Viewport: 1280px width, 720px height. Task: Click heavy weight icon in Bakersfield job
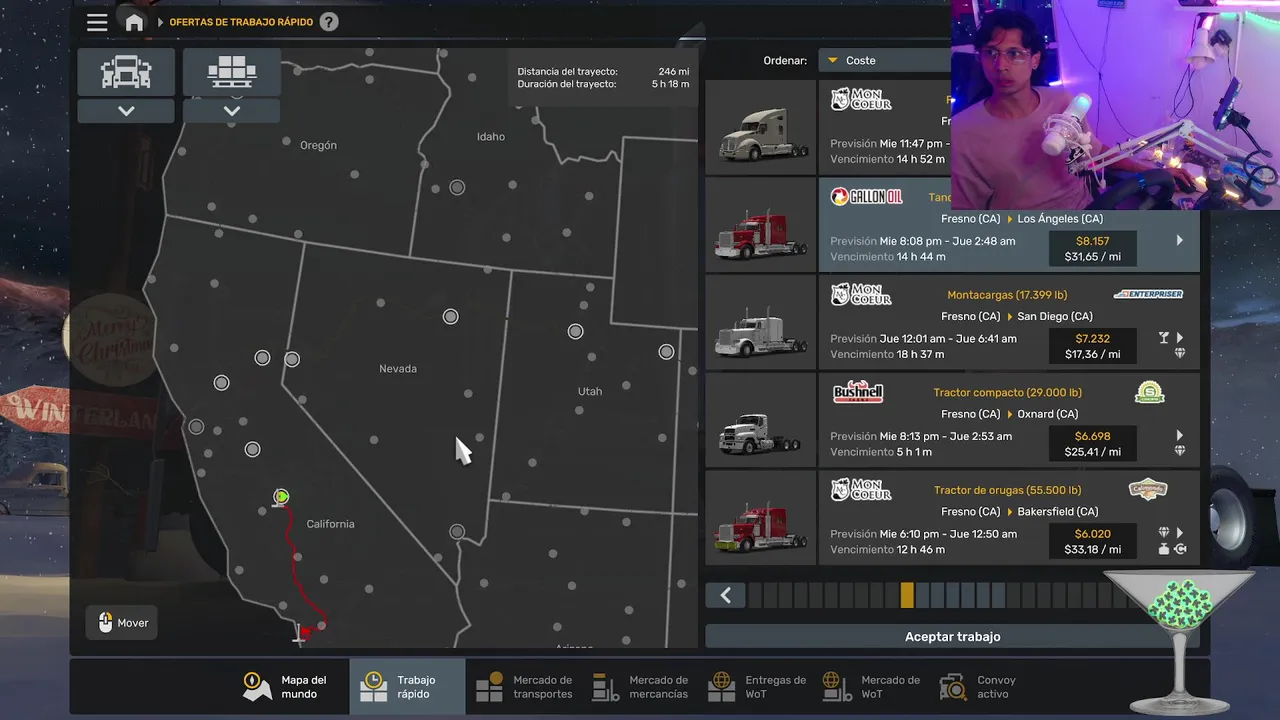click(x=1164, y=549)
